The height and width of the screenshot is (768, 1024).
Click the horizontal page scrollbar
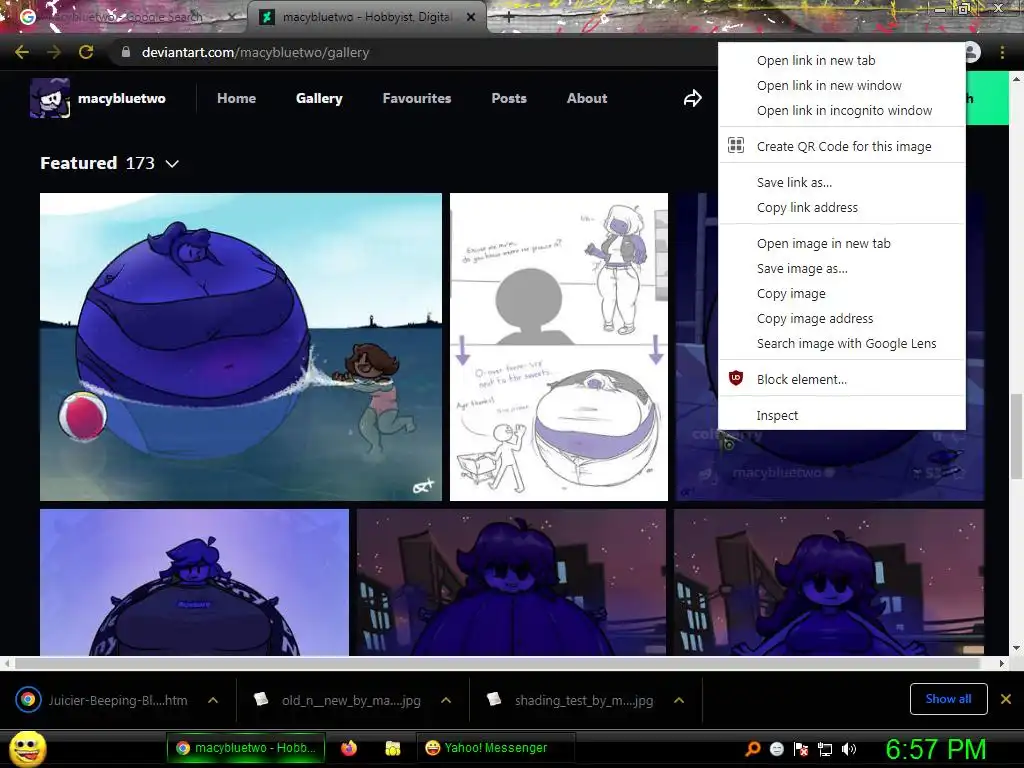coord(496,664)
